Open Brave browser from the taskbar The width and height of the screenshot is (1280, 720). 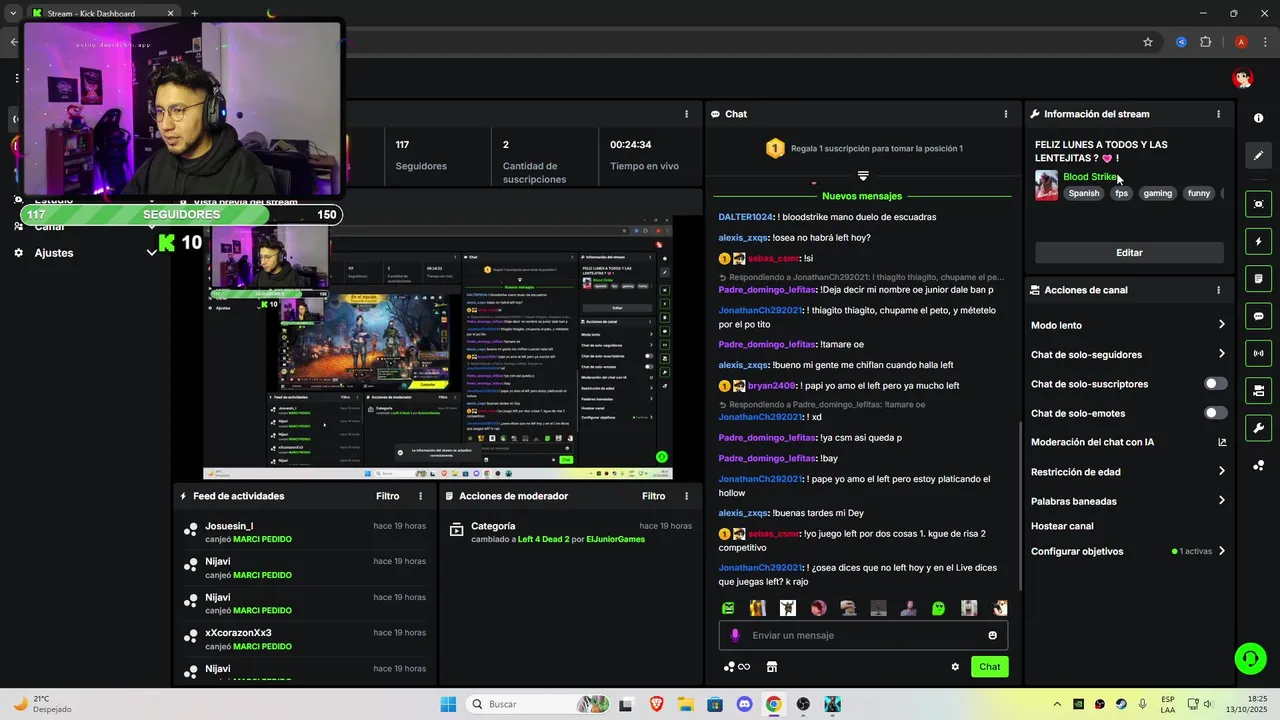[x=656, y=704]
